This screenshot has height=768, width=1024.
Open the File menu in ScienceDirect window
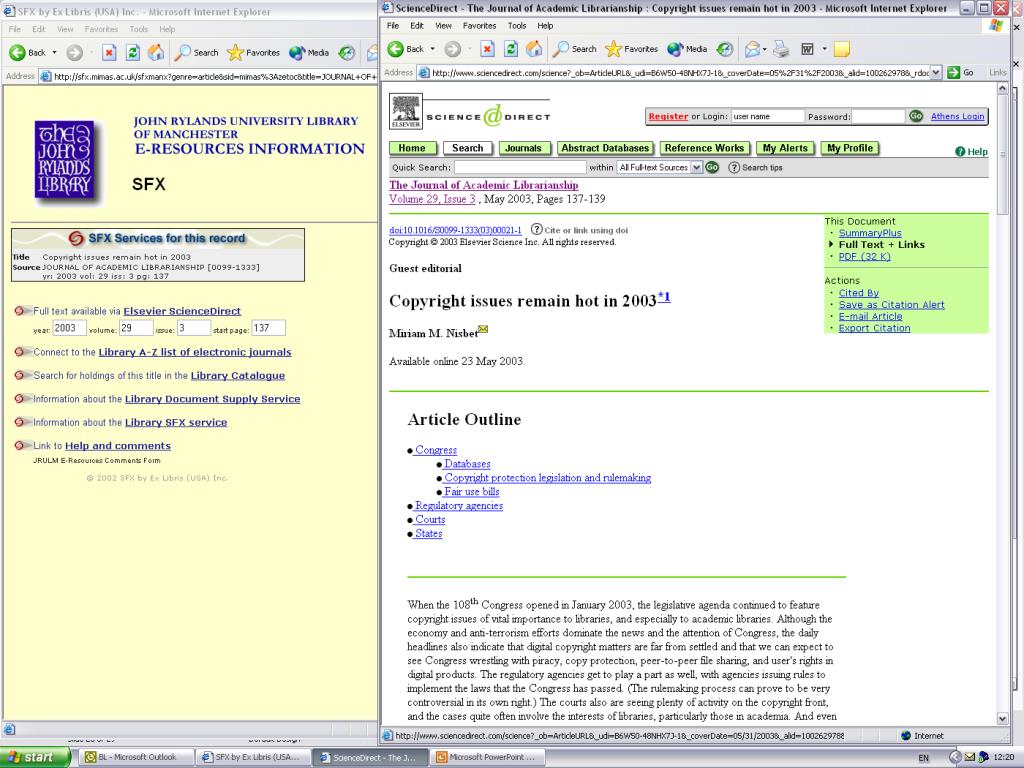393,25
